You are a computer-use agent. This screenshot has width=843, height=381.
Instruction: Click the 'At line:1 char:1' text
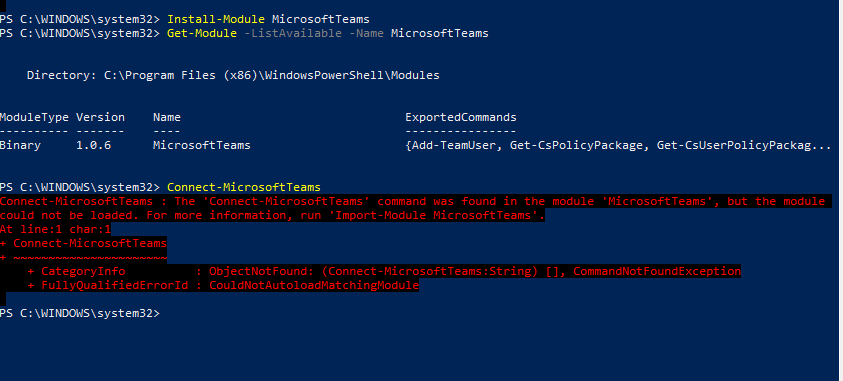point(55,229)
